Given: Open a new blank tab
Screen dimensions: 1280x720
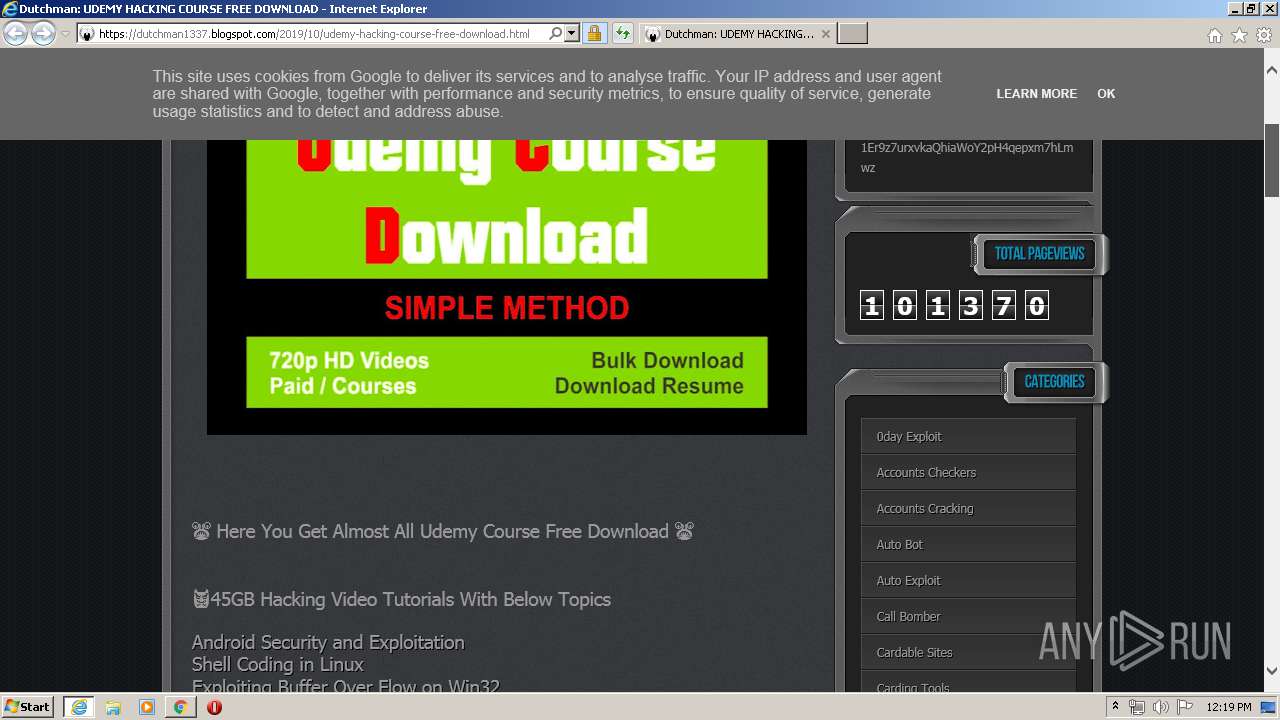Looking at the screenshot, I should click(x=852, y=34).
